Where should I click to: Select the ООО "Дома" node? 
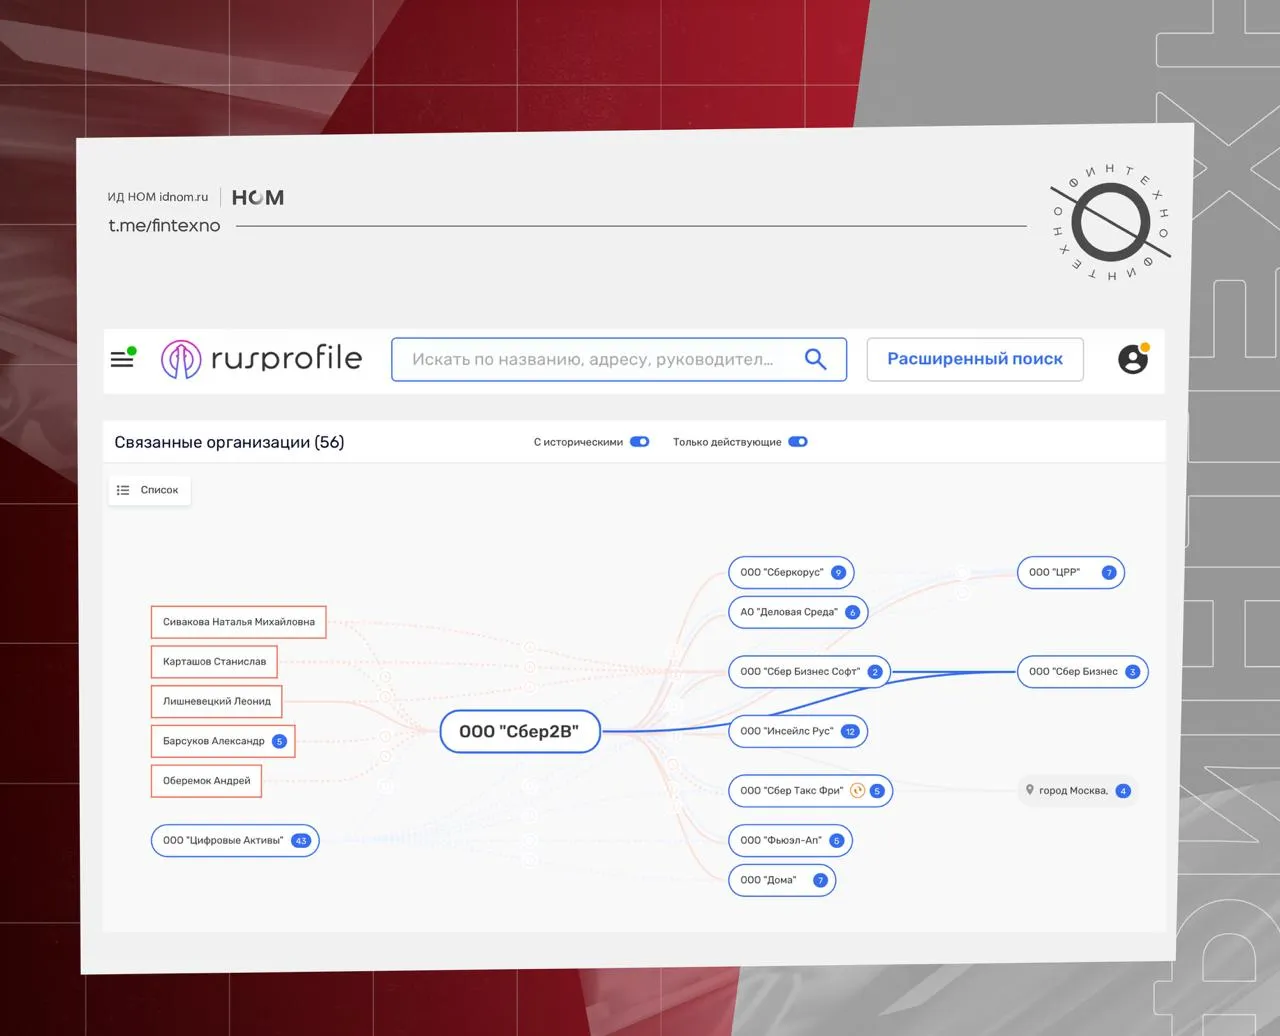tap(782, 881)
